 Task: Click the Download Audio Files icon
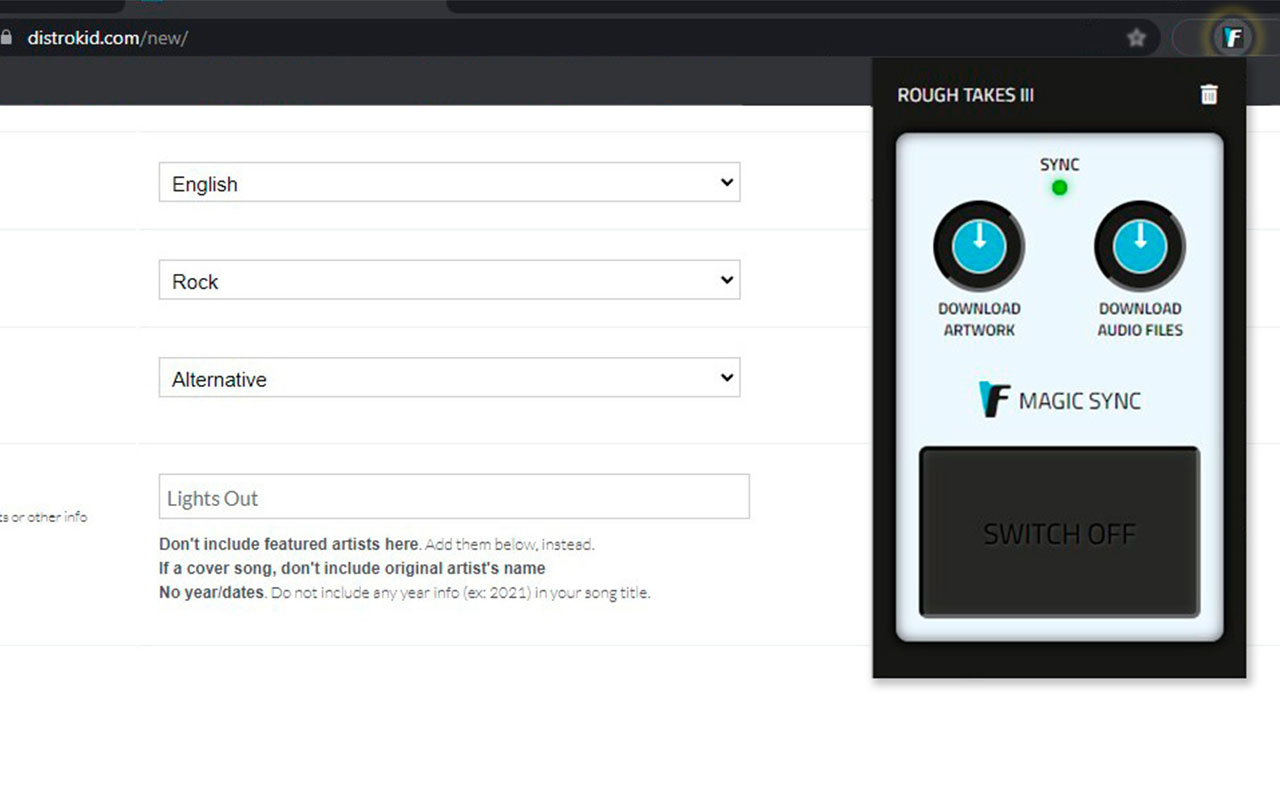pyautogui.click(x=1139, y=245)
